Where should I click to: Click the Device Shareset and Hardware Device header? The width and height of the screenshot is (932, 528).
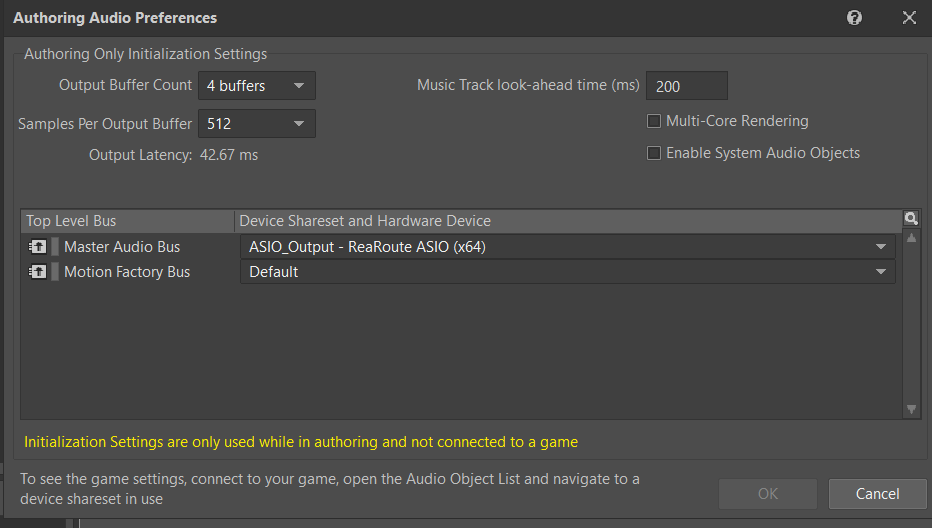568,221
